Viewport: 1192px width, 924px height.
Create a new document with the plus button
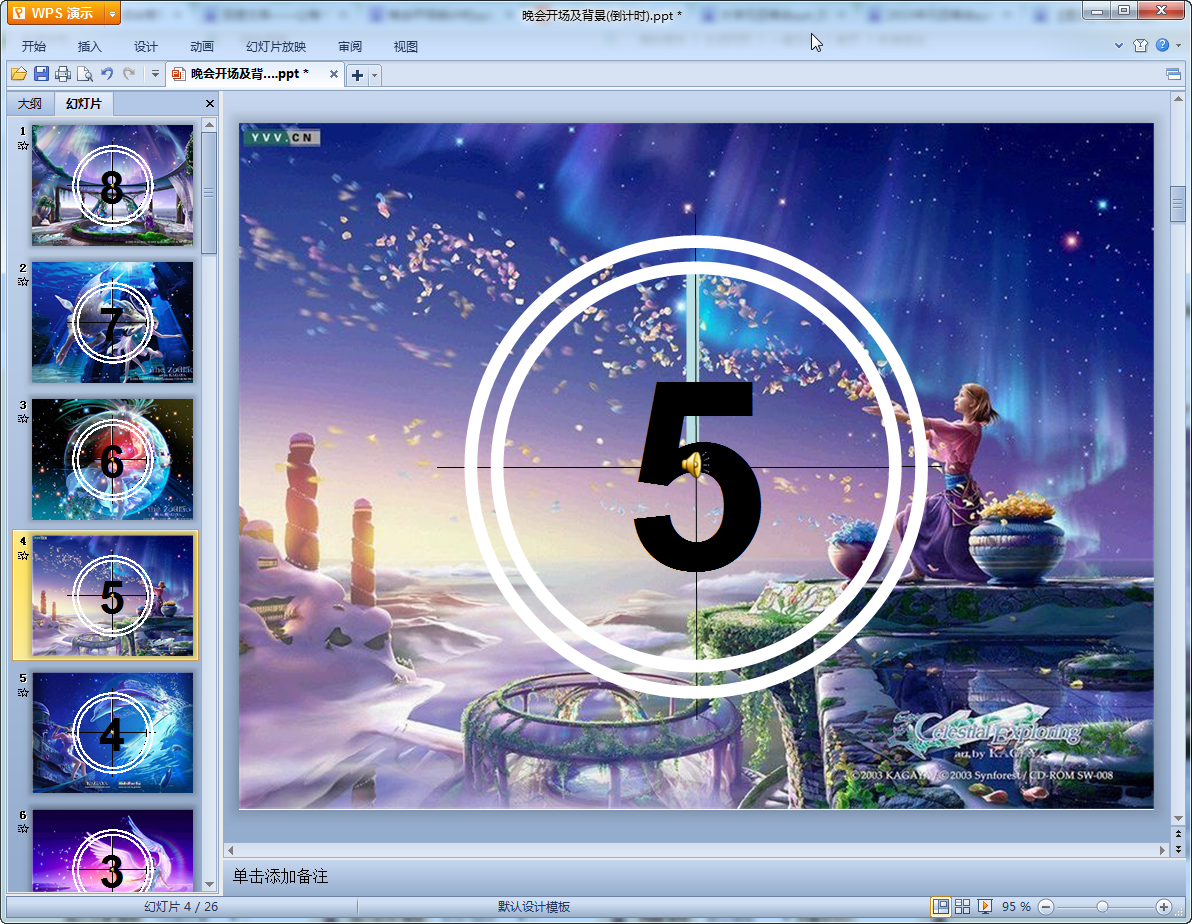[x=357, y=75]
